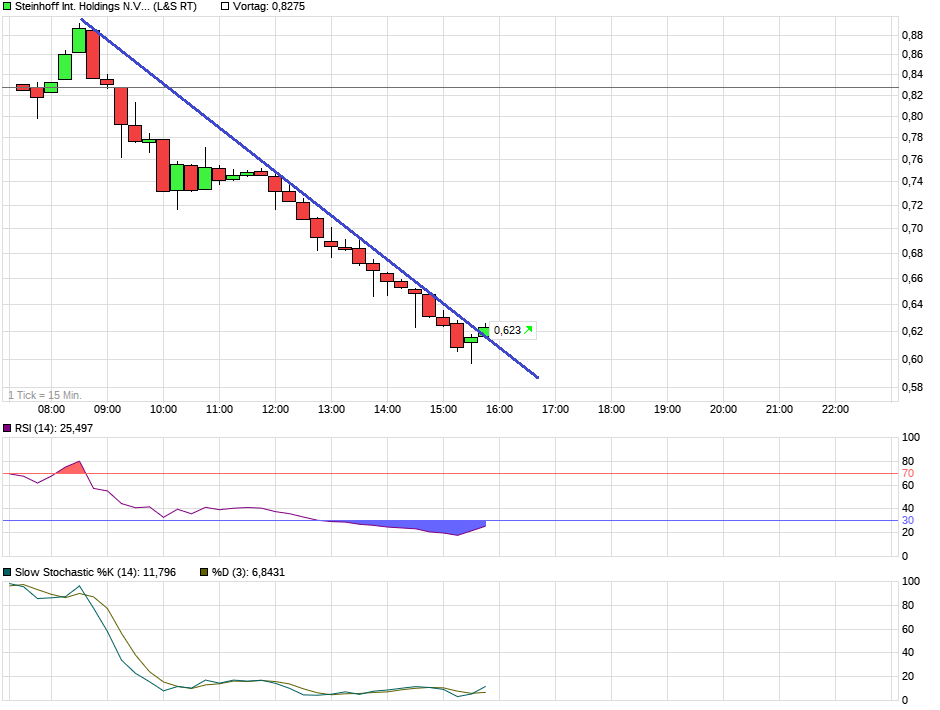The width and height of the screenshot is (940, 710).
Task: Click the Vortag: 0,8275 text
Action: pos(269,7)
